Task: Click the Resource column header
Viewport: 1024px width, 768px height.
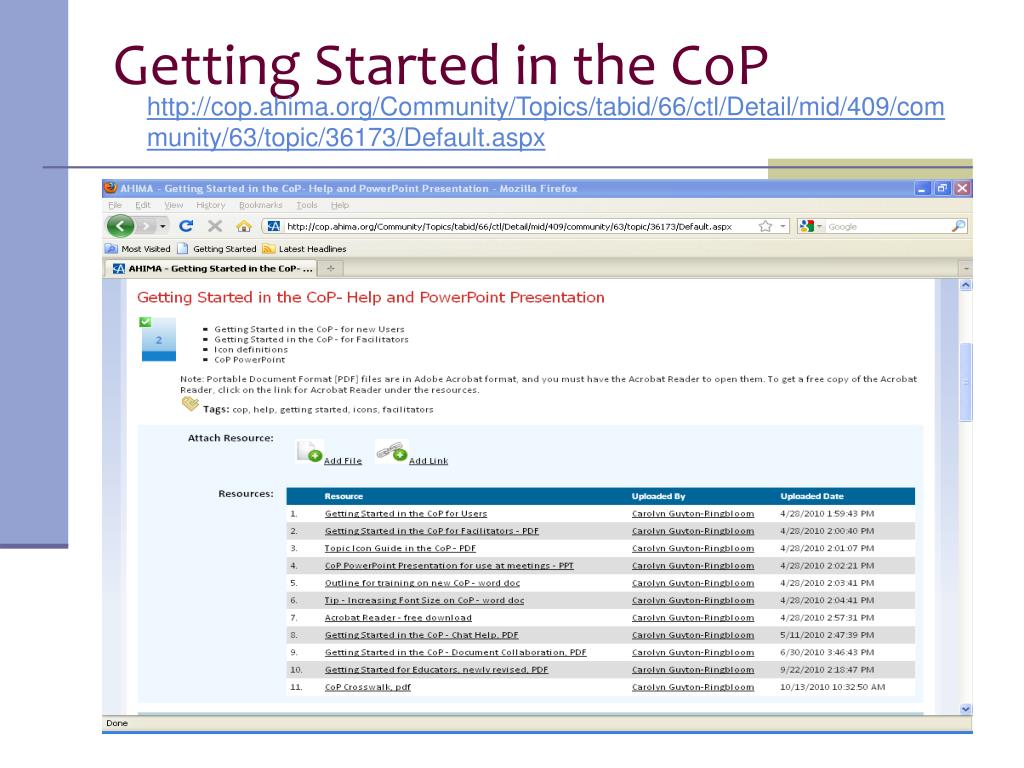Action: [344, 496]
